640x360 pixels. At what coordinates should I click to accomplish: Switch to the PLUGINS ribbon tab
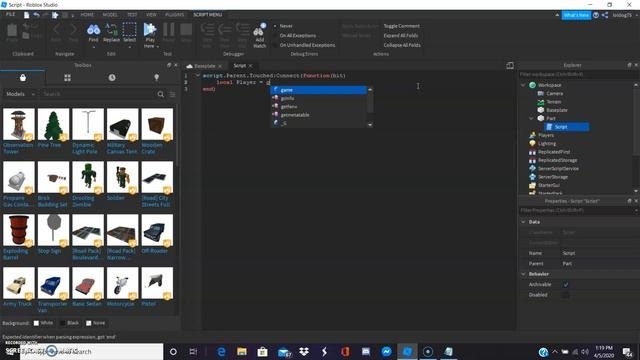pyautogui.click(x=175, y=15)
